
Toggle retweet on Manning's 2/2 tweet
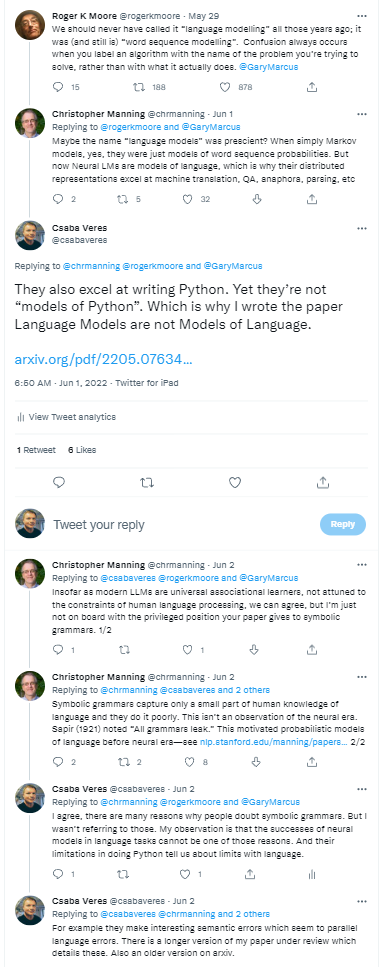(123, 762)
